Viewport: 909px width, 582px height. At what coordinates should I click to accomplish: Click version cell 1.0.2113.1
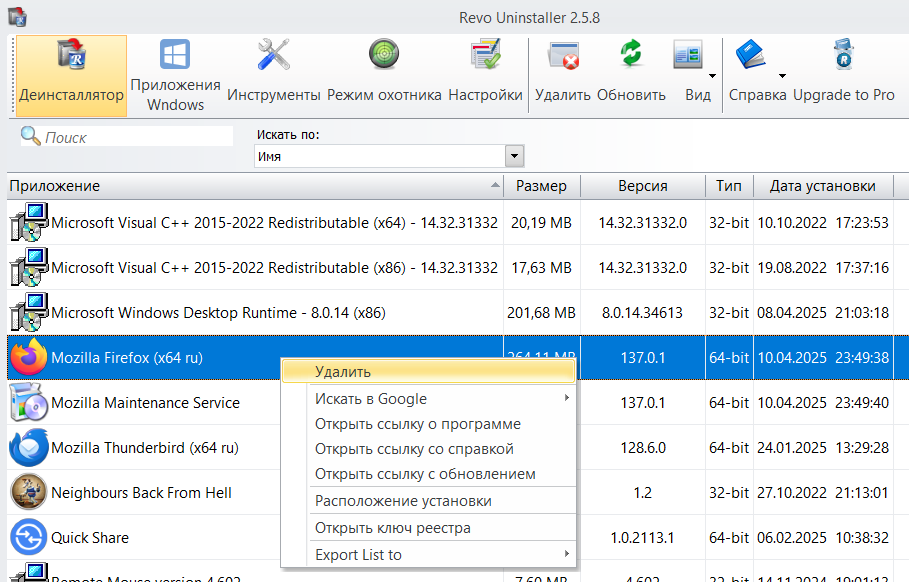[642, 538]
